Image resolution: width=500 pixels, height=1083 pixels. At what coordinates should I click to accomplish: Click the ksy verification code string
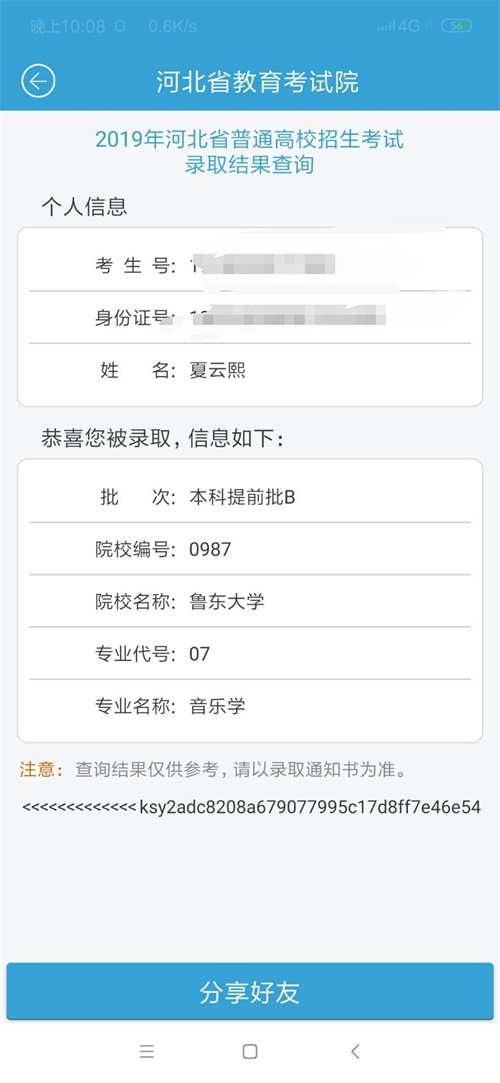pos(310,807)
